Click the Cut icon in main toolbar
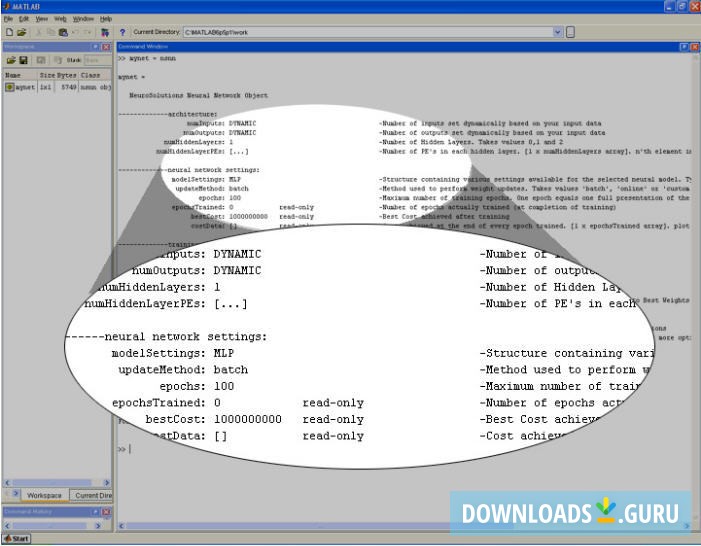This screenshot has height=546, width=701. pyautogui.click(x=38, y=32)
